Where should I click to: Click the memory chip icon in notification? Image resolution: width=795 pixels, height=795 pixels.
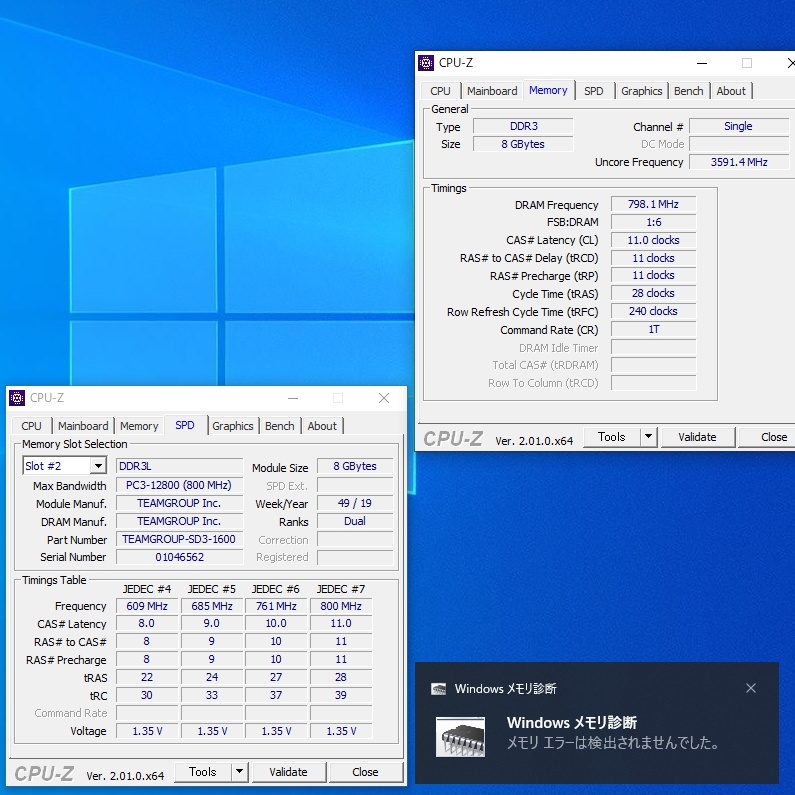(x=461, y=737)
